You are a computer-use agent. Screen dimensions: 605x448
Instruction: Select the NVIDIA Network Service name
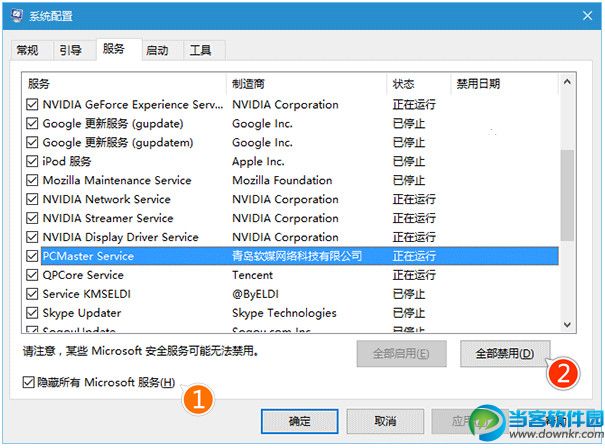106,199
